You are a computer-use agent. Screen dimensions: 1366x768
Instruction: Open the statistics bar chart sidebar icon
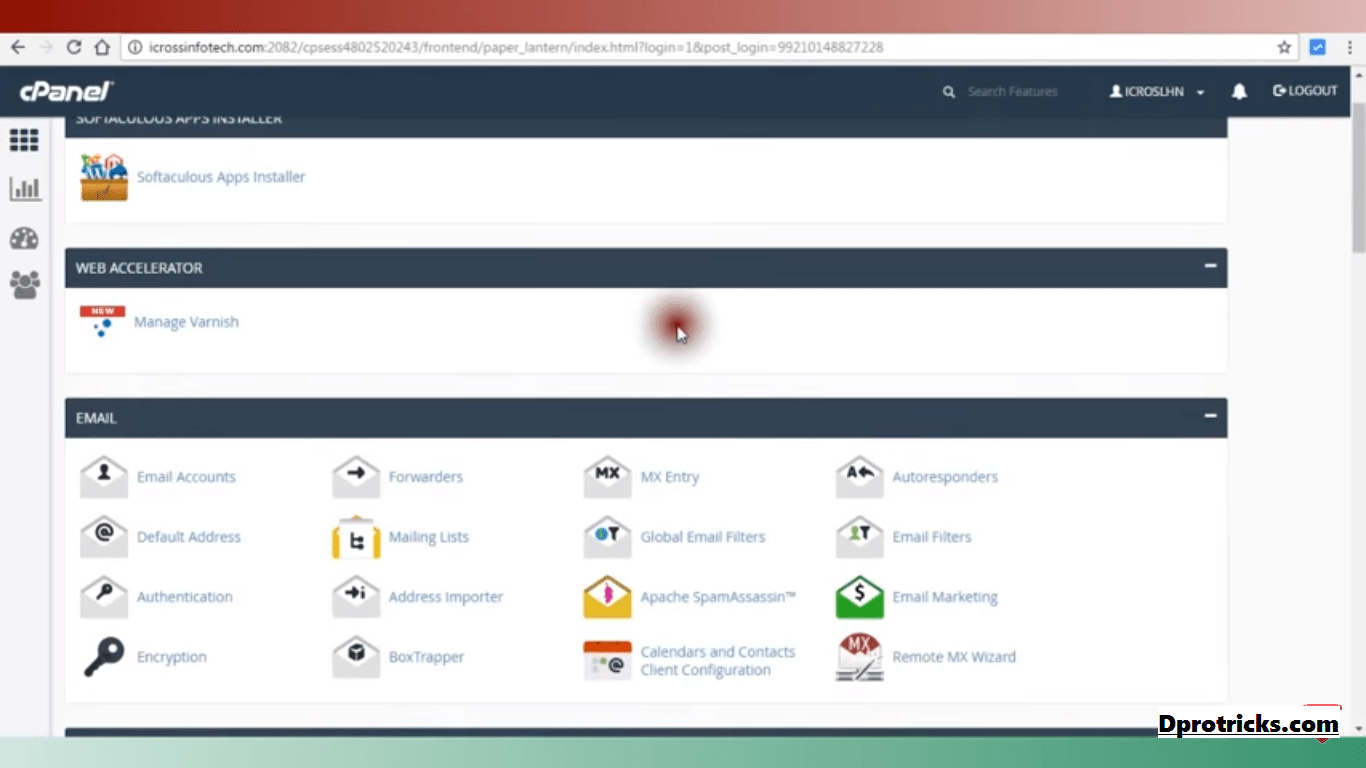coord(24,188)
